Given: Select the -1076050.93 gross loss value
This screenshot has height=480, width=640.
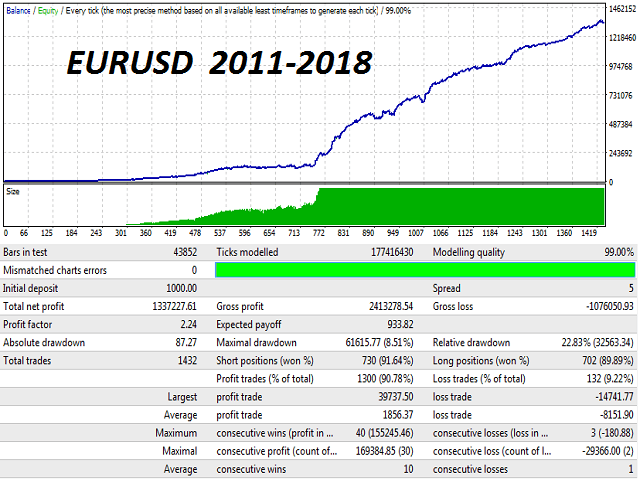Looking at the screenshot, I should 610,307.
